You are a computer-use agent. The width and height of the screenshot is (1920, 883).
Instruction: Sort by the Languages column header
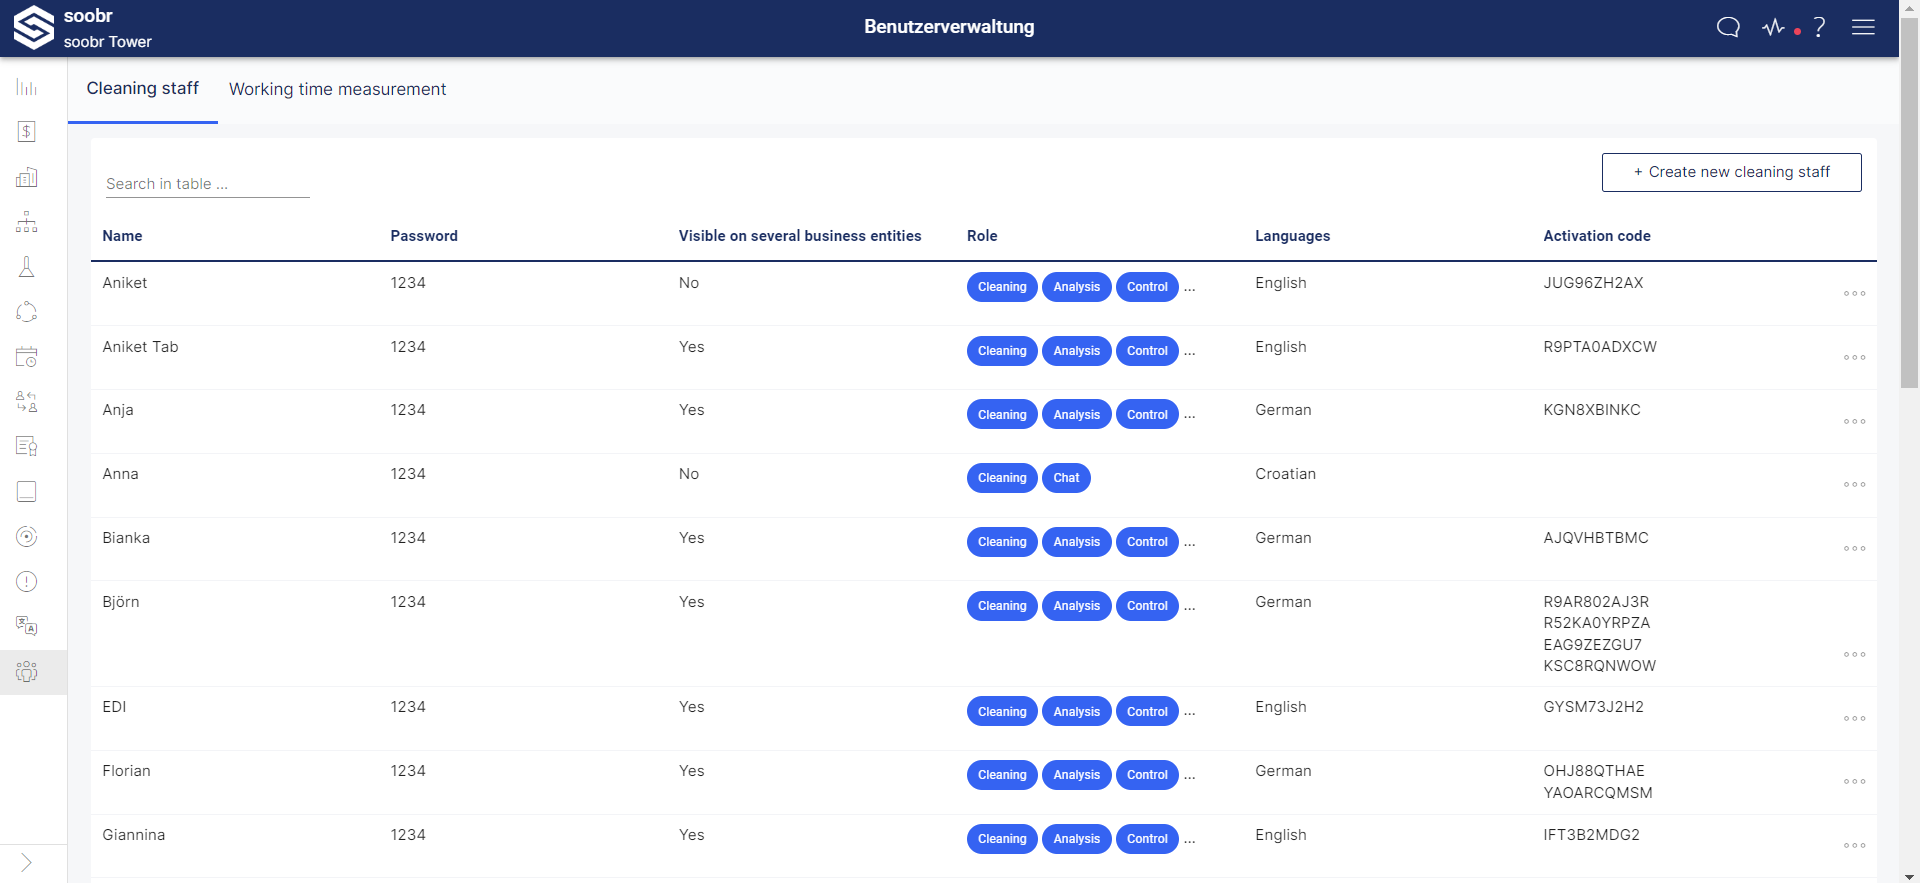(1292, 236)
